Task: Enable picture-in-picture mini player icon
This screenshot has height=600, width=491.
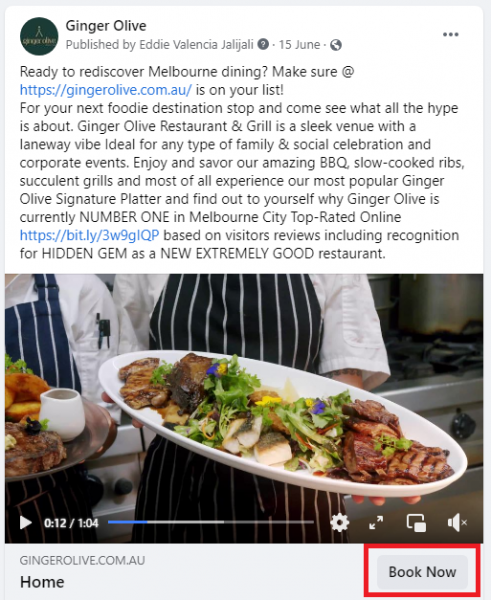Action: pyautogui.click(x=416, y=523)
